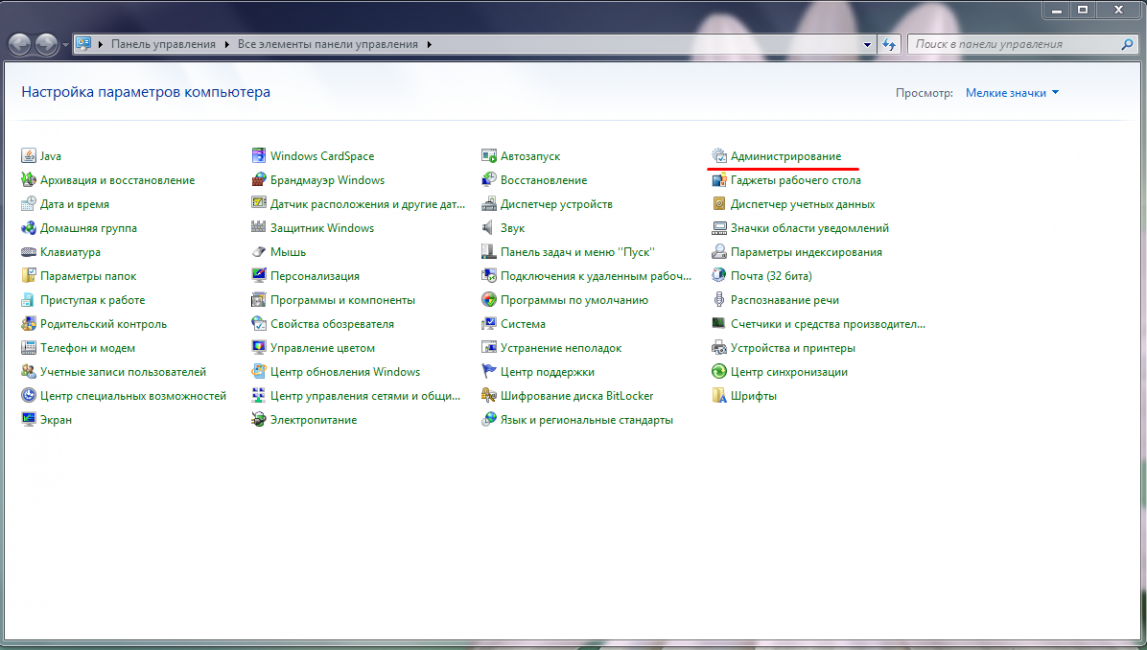Viewport: 1147px width, 650px height.
Task: Expand the root arrow before Панель управления
Action: point(100,45)
